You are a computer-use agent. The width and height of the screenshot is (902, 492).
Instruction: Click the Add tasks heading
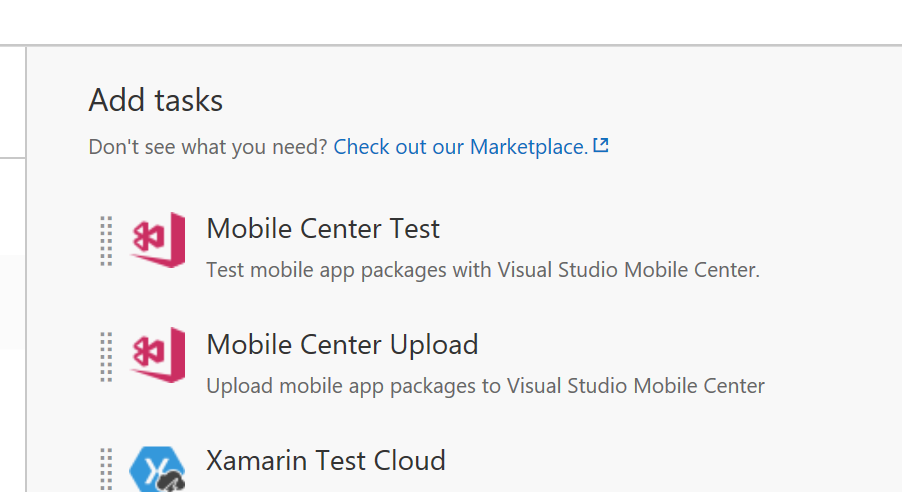(156, 101)
